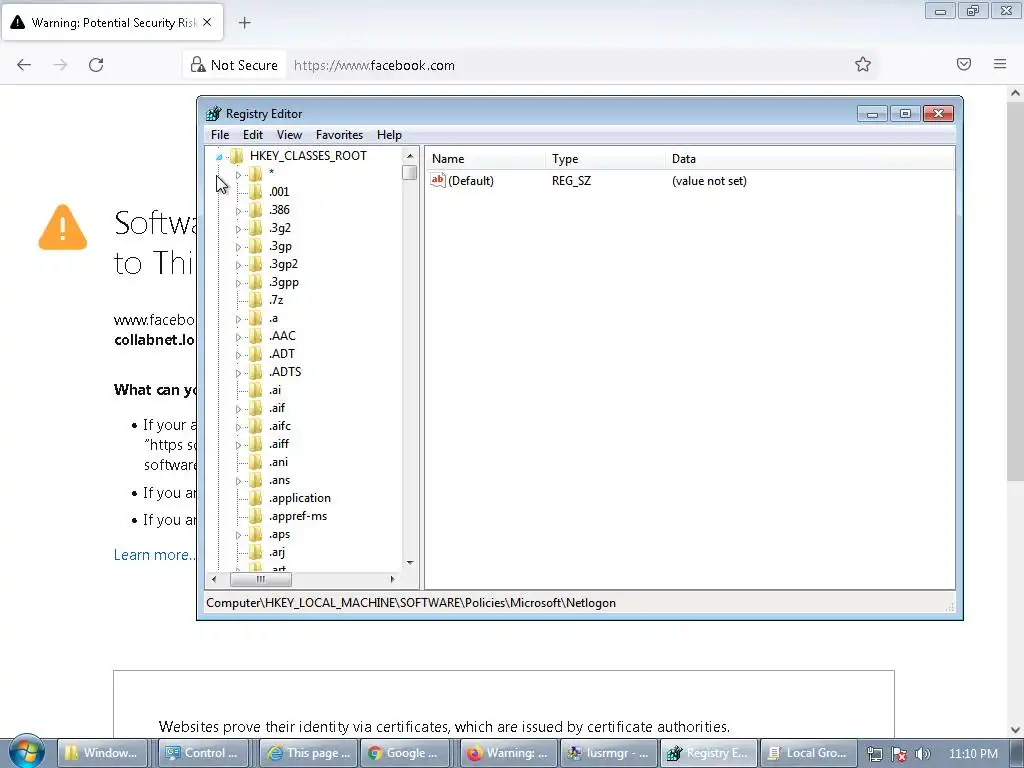Expand the .AAC key
Image resolution: width=1024 pixels, height=768 pixels.
pos(238,336)
